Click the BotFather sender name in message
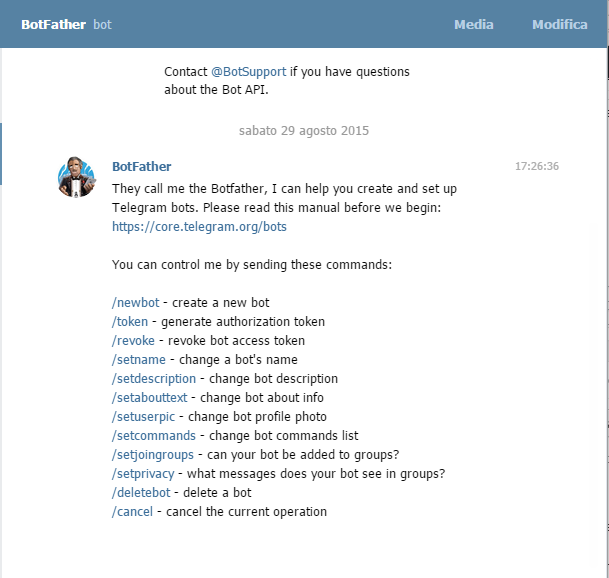 coord(142,167)
